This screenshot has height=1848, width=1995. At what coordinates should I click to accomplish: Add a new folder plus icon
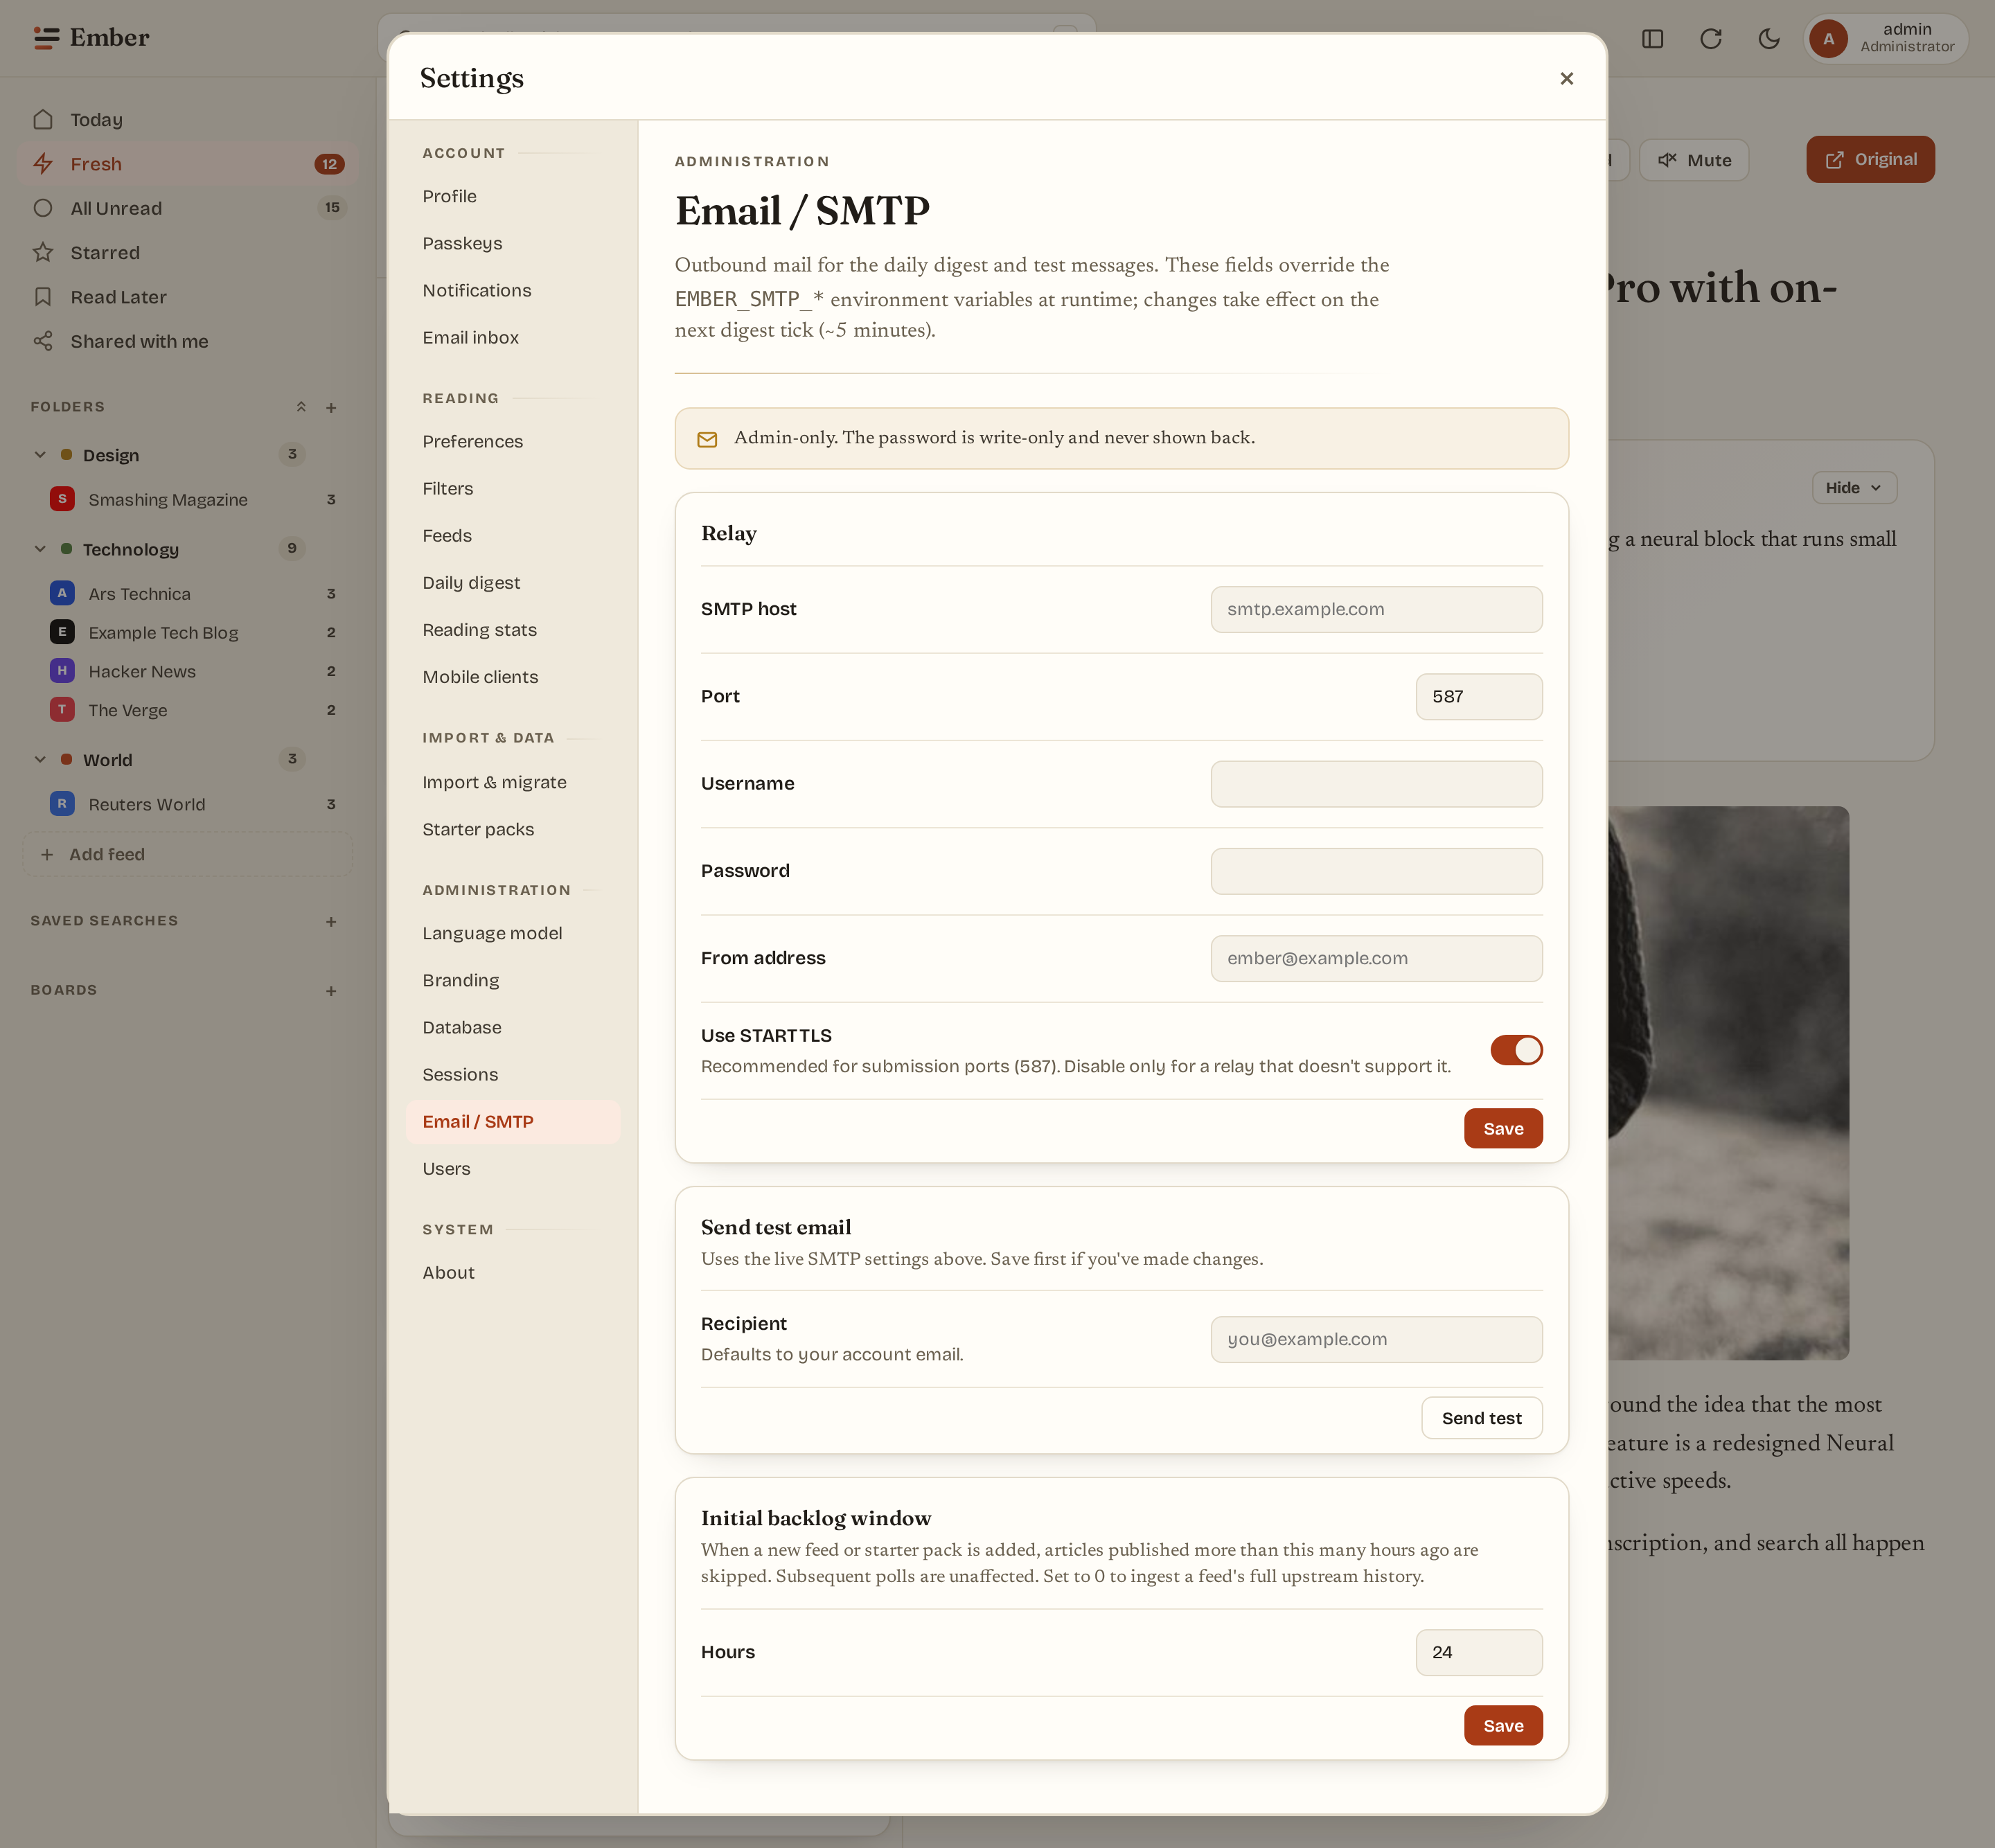tap(331, 408)
